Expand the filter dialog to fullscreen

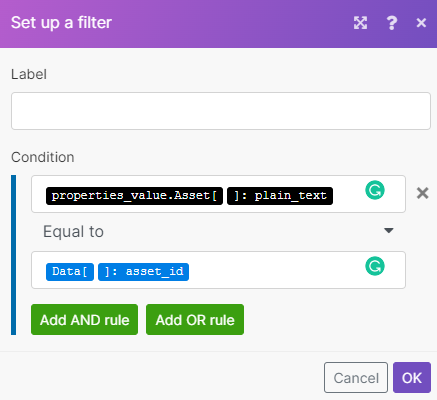click(360, 23)
